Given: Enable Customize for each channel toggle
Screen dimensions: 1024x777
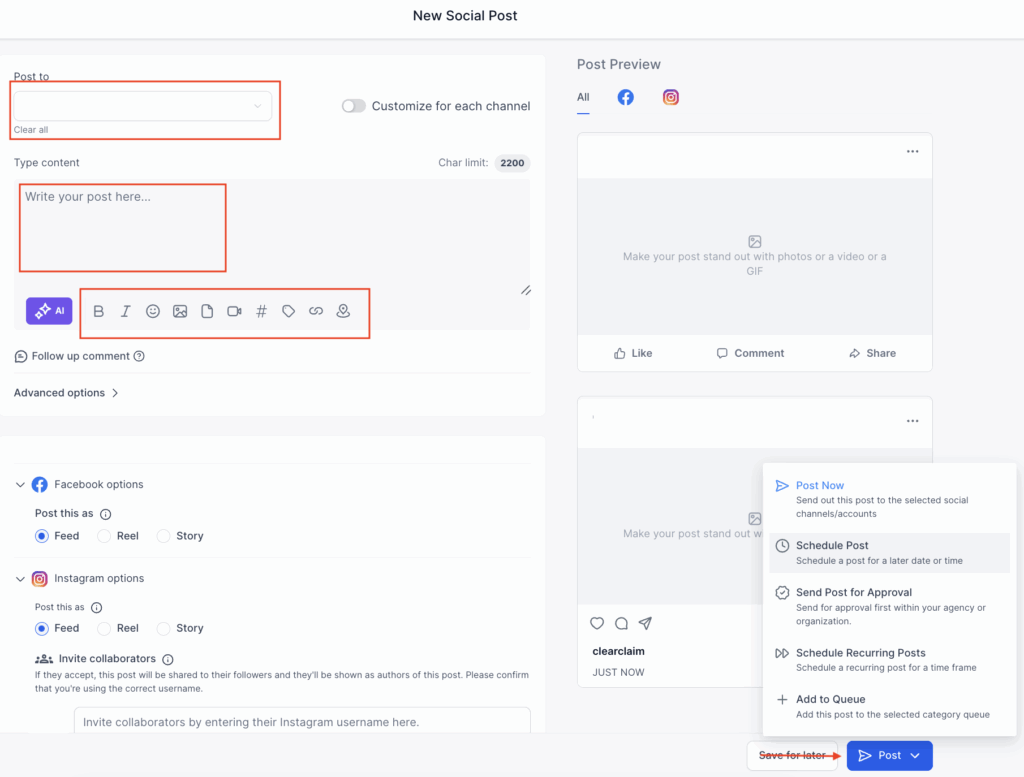Looking at the screenshot, I should pyautogui.click(x=354, y=106).
